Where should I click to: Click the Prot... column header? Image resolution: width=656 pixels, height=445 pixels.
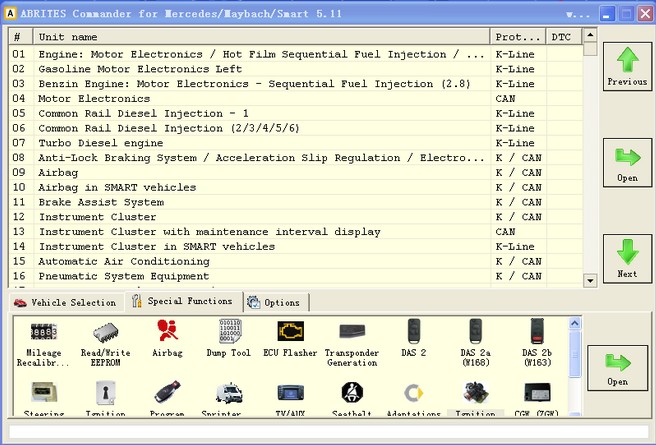pos(518,37)
